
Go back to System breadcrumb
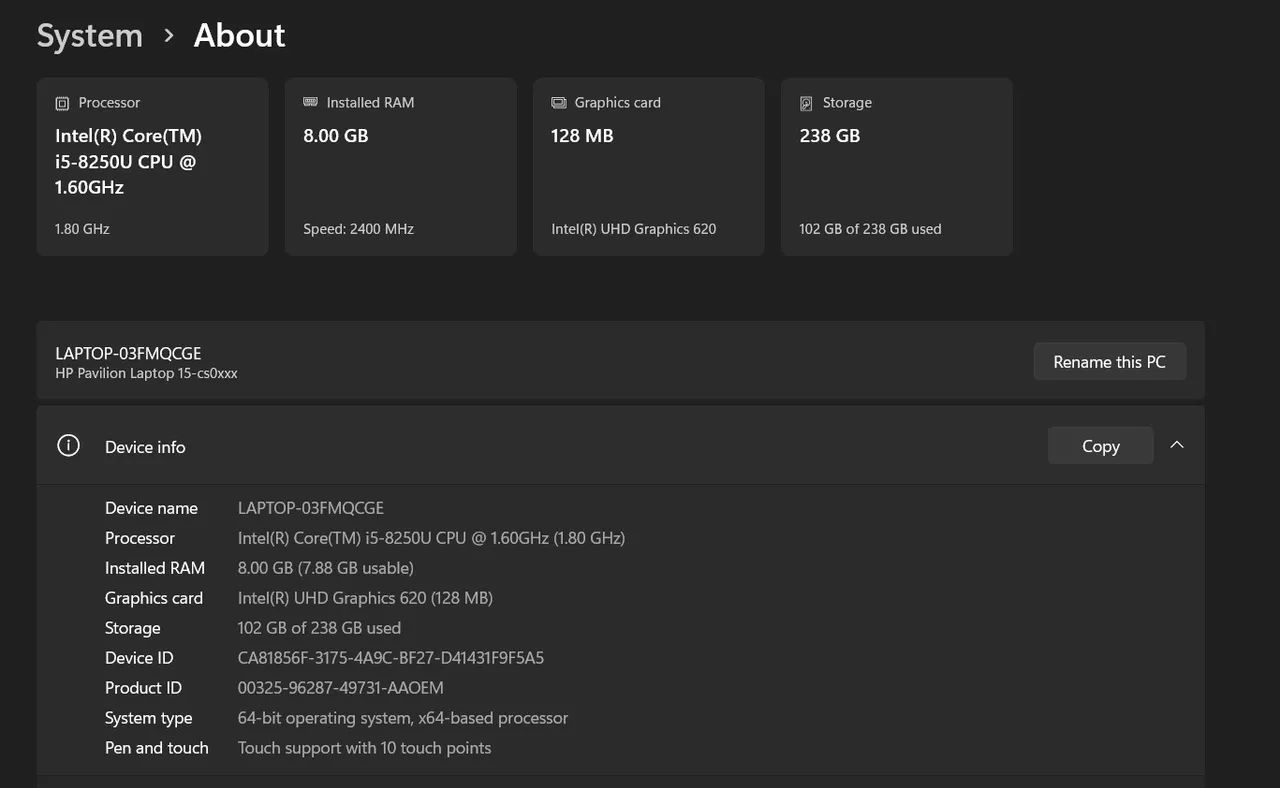click(90, 36)
